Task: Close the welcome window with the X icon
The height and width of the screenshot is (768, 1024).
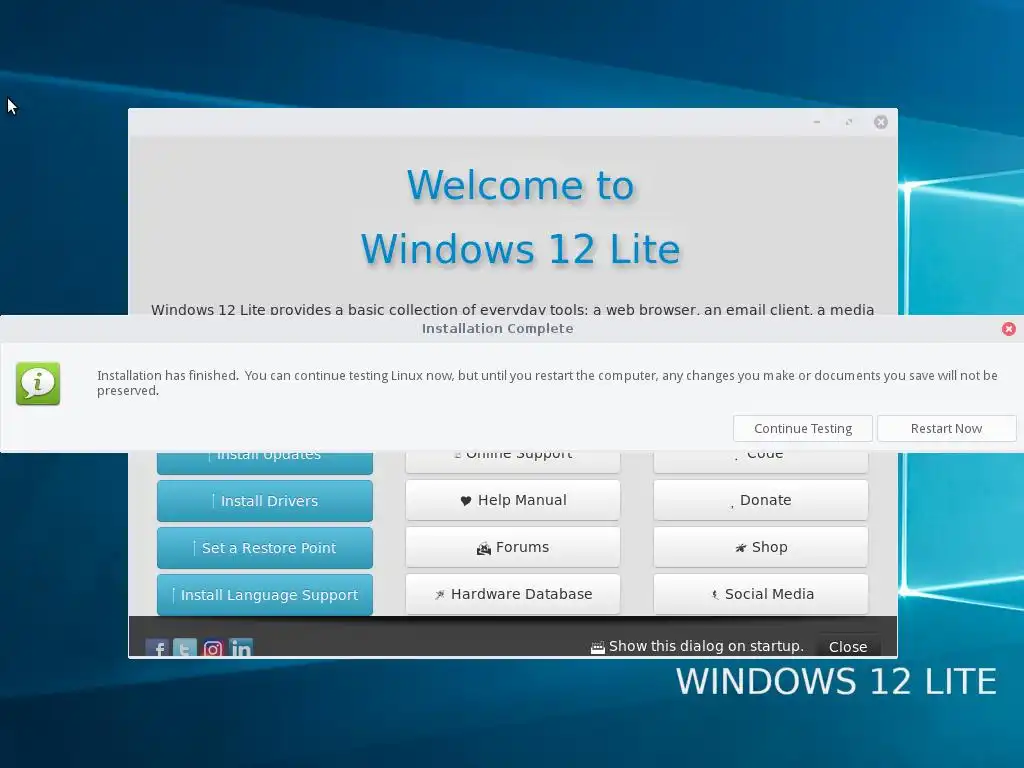Action: click(881, 122)
